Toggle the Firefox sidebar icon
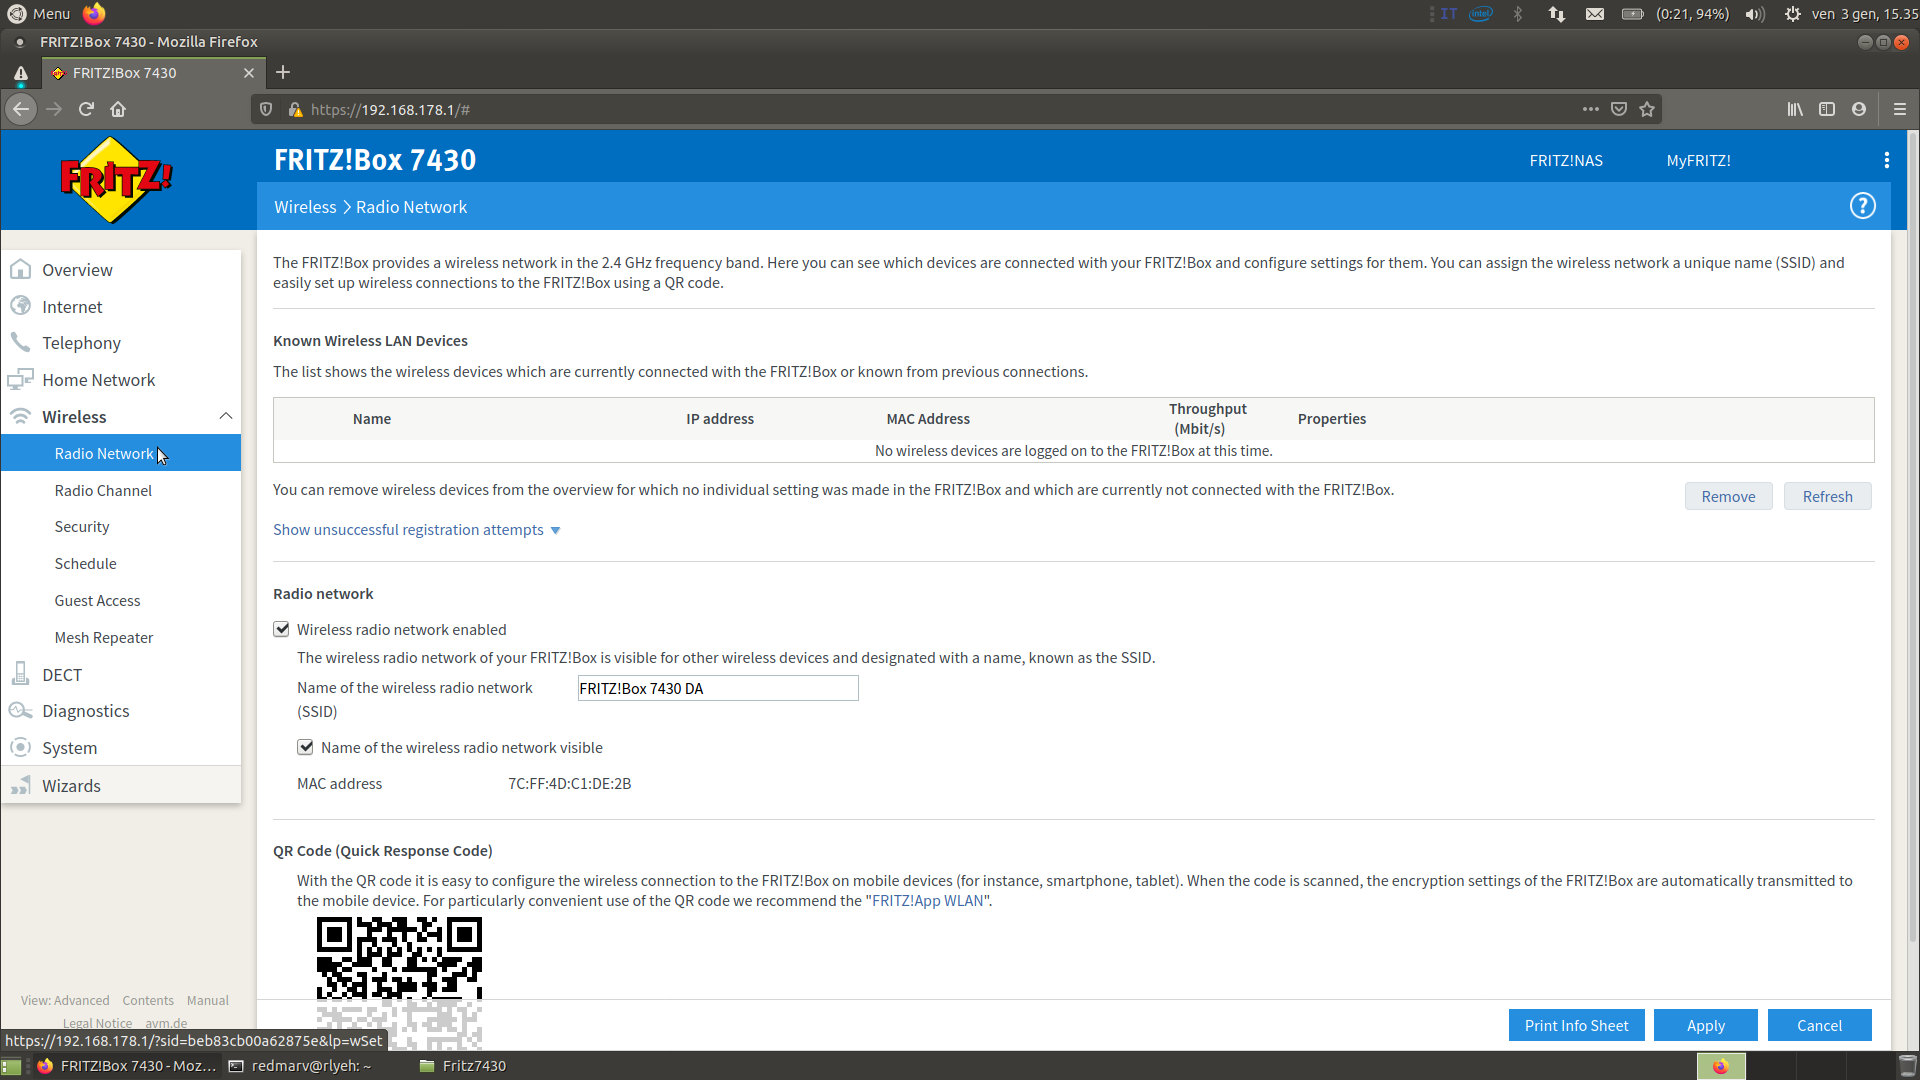This screenshot has height=1080, width=1920. coord(1827,109)
